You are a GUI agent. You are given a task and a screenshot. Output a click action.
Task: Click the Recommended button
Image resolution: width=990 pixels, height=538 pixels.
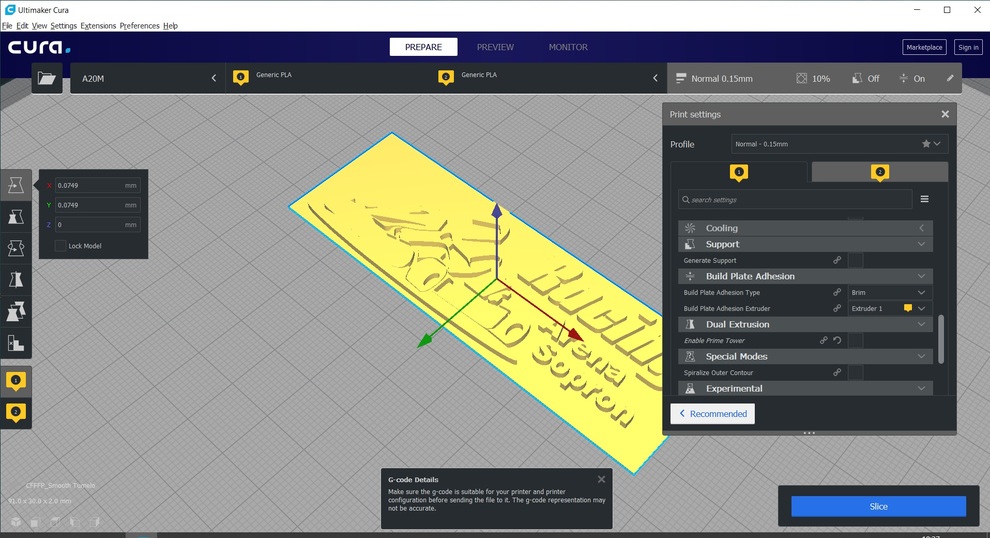click(x=712, y=413)
